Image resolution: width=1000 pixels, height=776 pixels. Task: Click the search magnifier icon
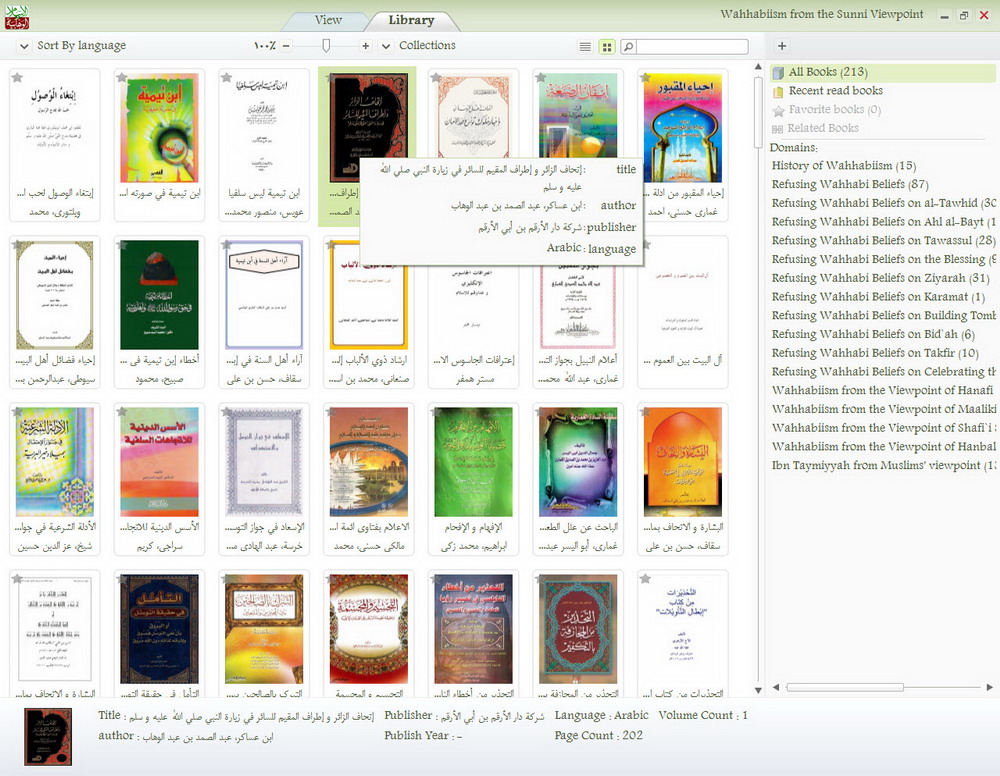pyautogui.click(x=628, y=47)
